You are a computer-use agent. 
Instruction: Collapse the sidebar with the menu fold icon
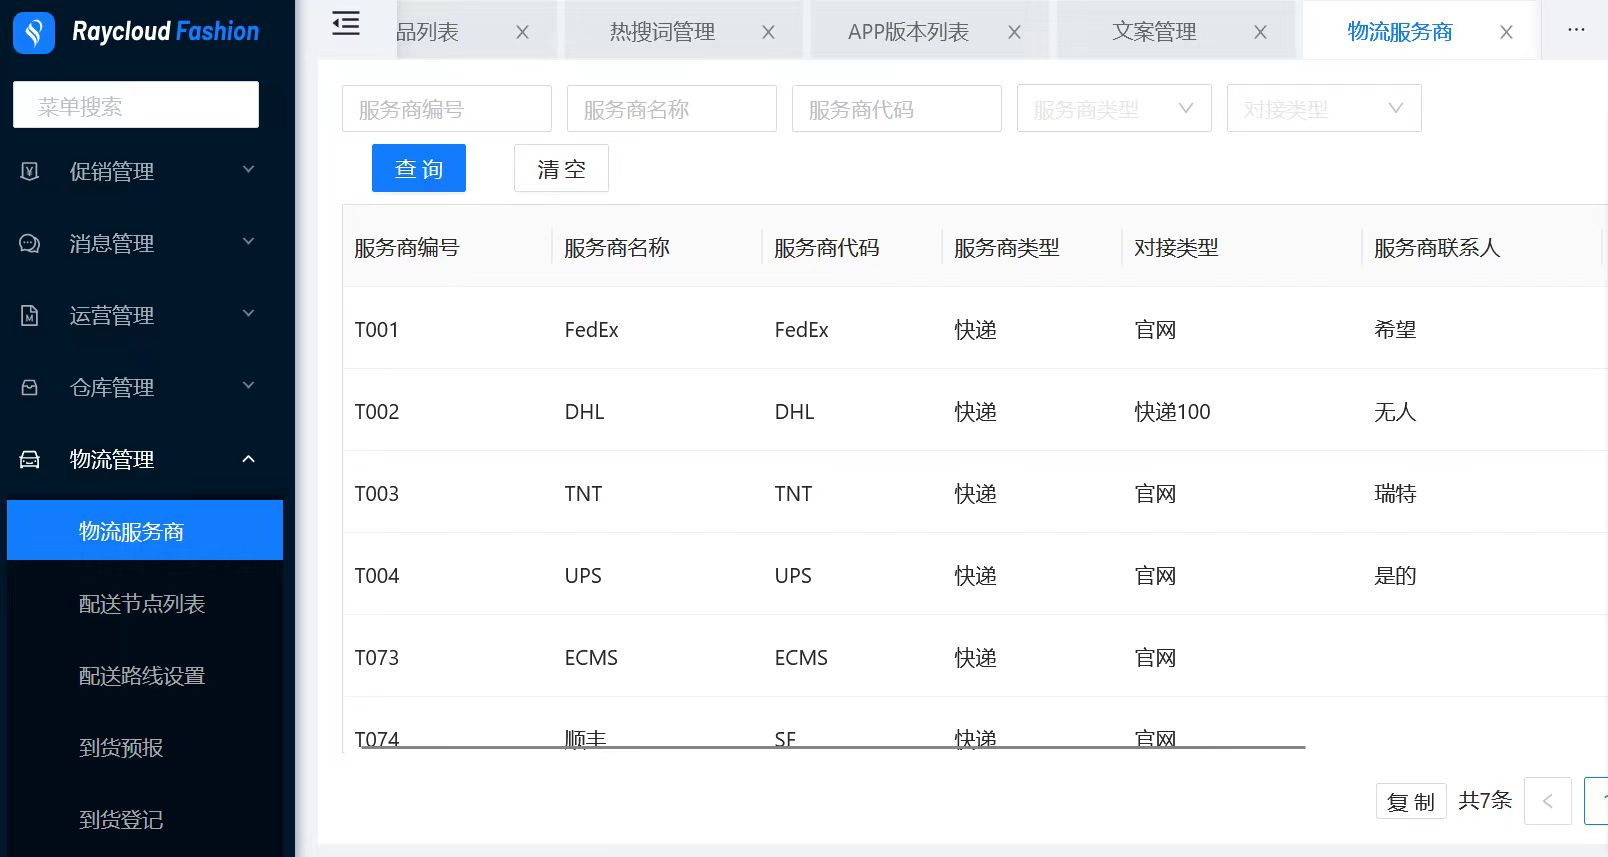[346, 23]
